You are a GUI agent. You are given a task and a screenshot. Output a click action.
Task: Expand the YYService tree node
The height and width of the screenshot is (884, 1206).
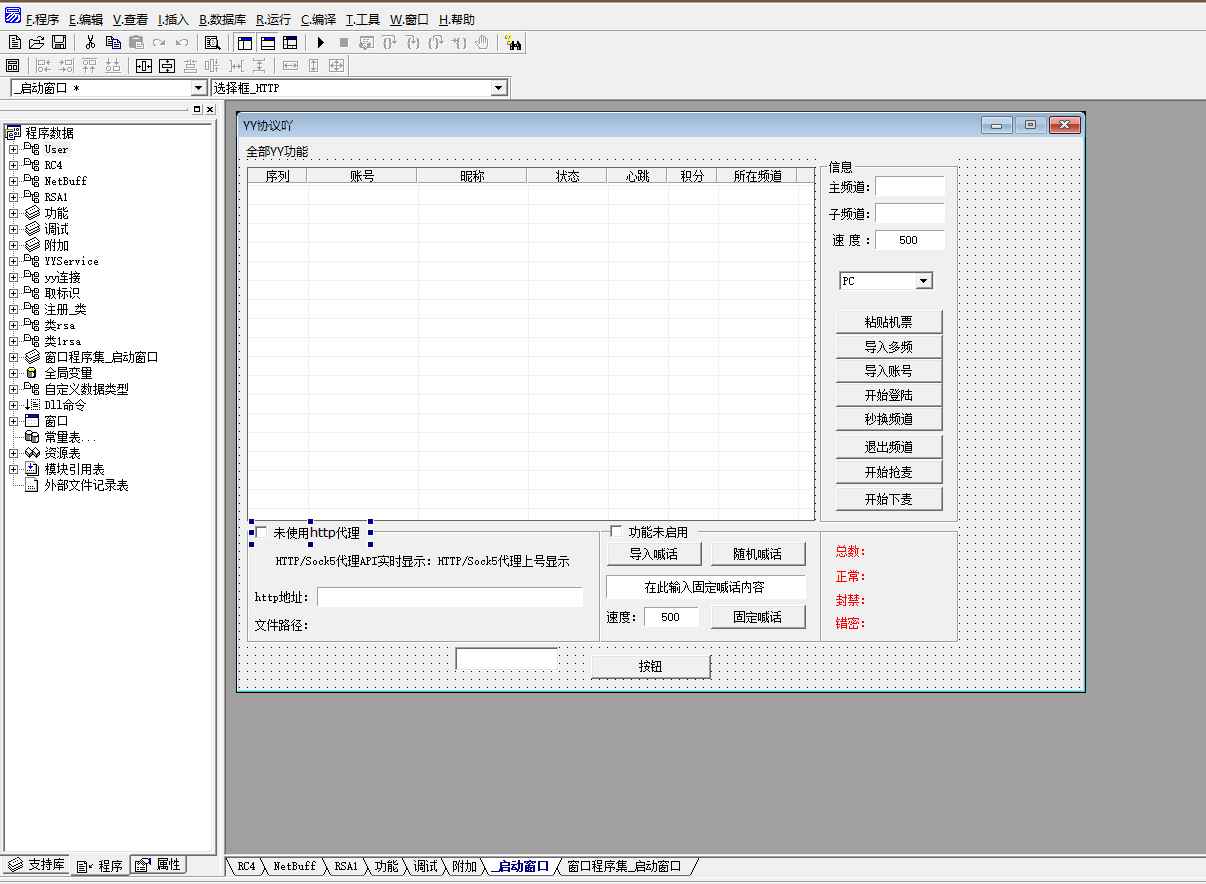tap(14, 261)
